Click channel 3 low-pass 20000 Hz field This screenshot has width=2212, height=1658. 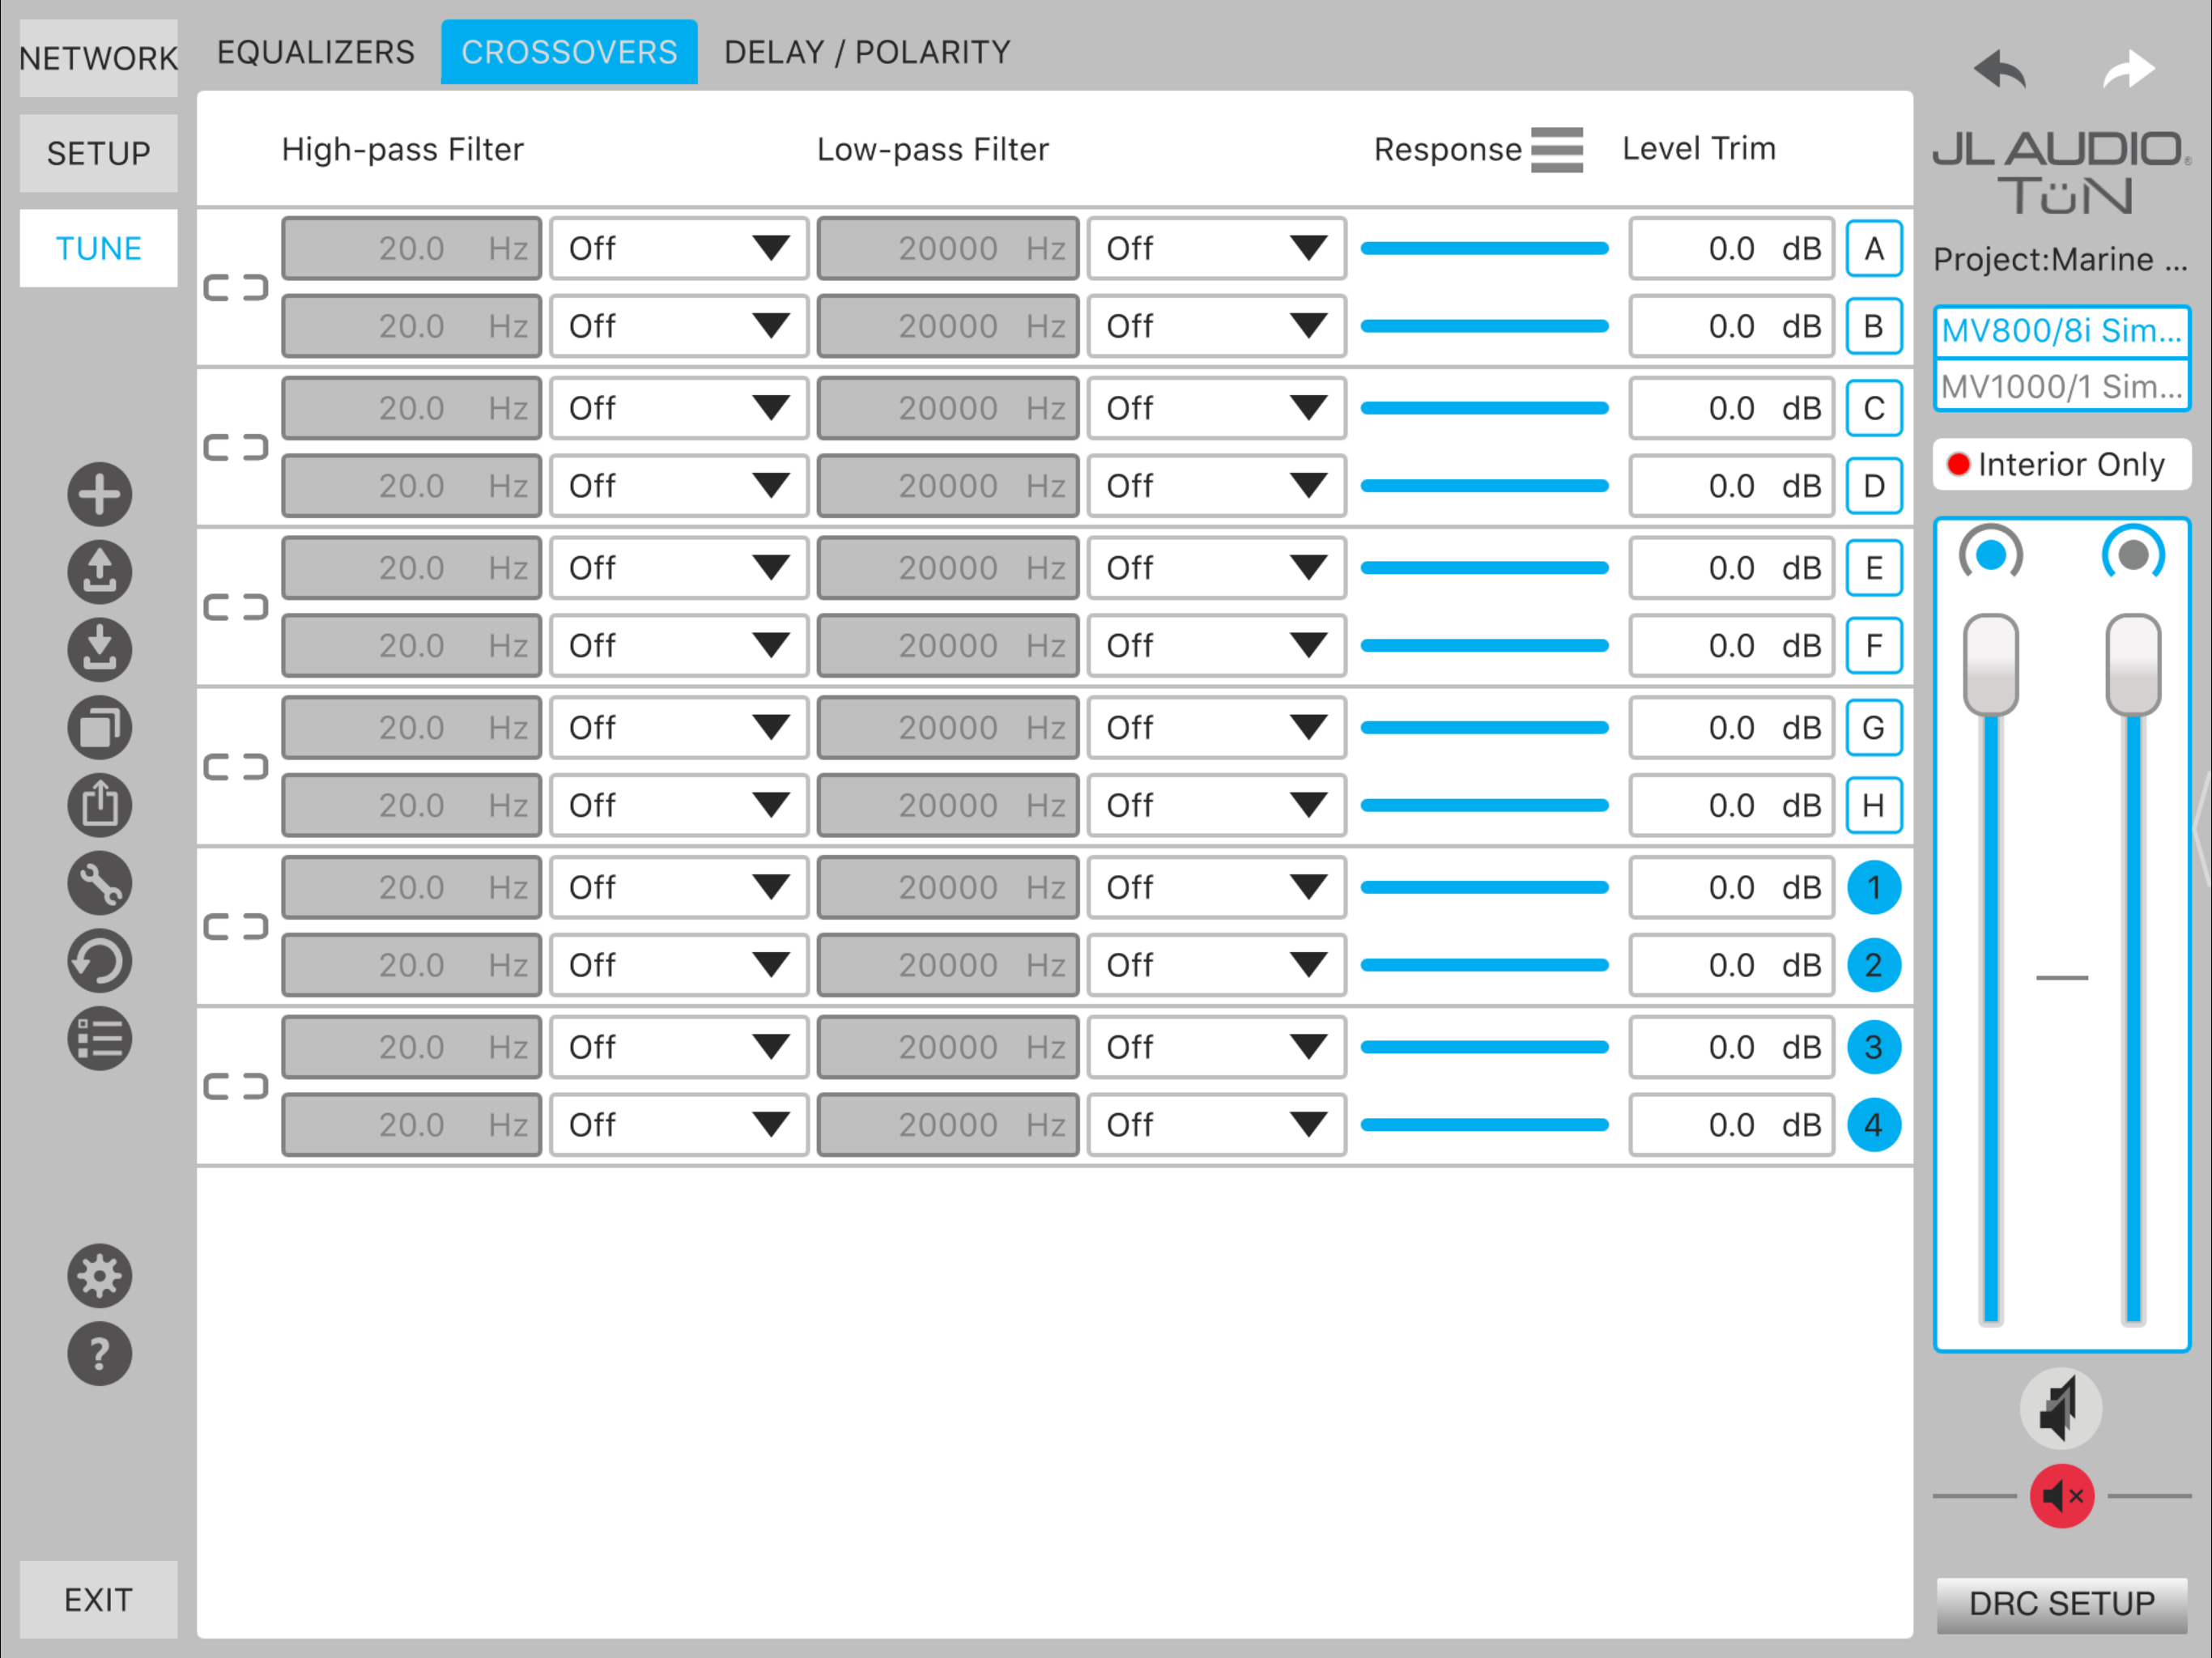tap(948, 1047)
